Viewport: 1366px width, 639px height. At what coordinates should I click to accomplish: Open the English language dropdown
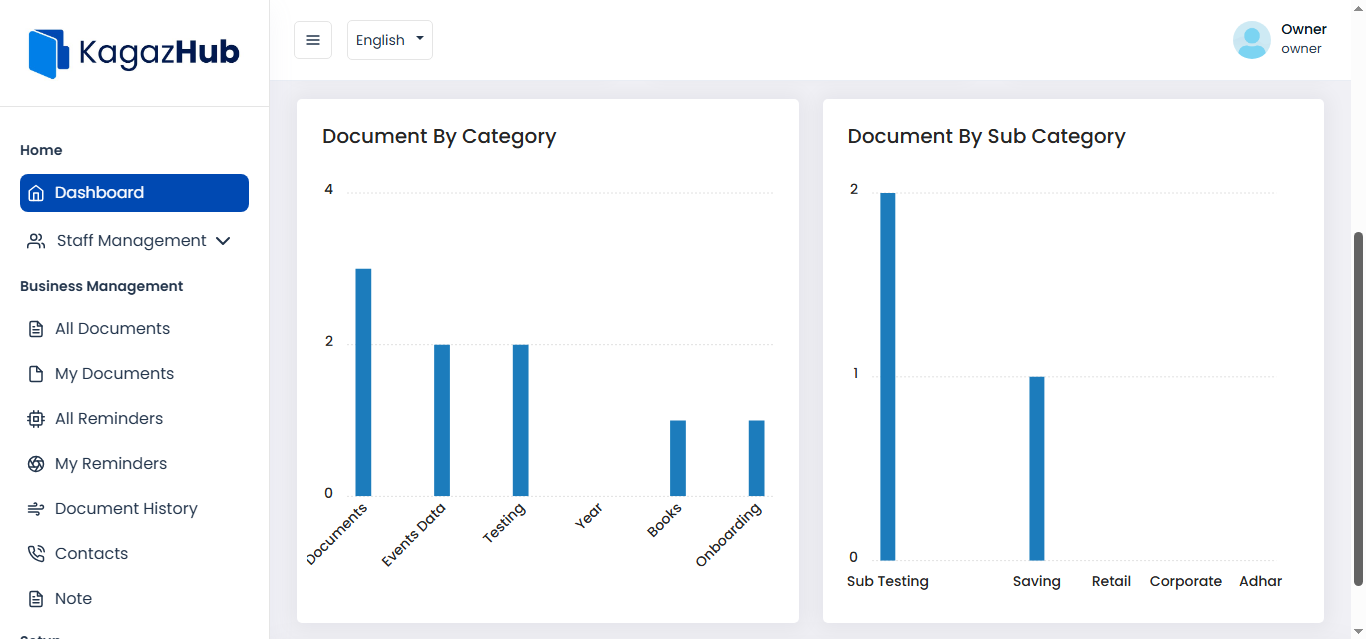(x=389, y=40)
